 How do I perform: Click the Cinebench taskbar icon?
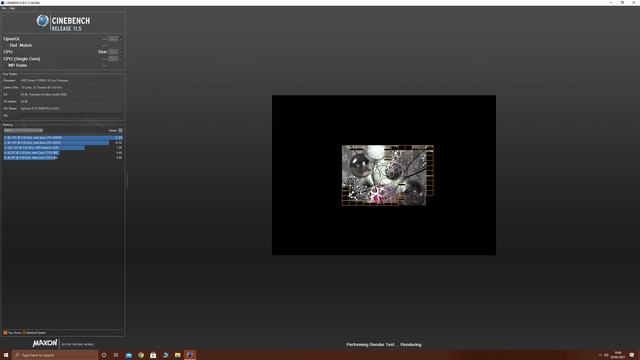coord(190,355)
